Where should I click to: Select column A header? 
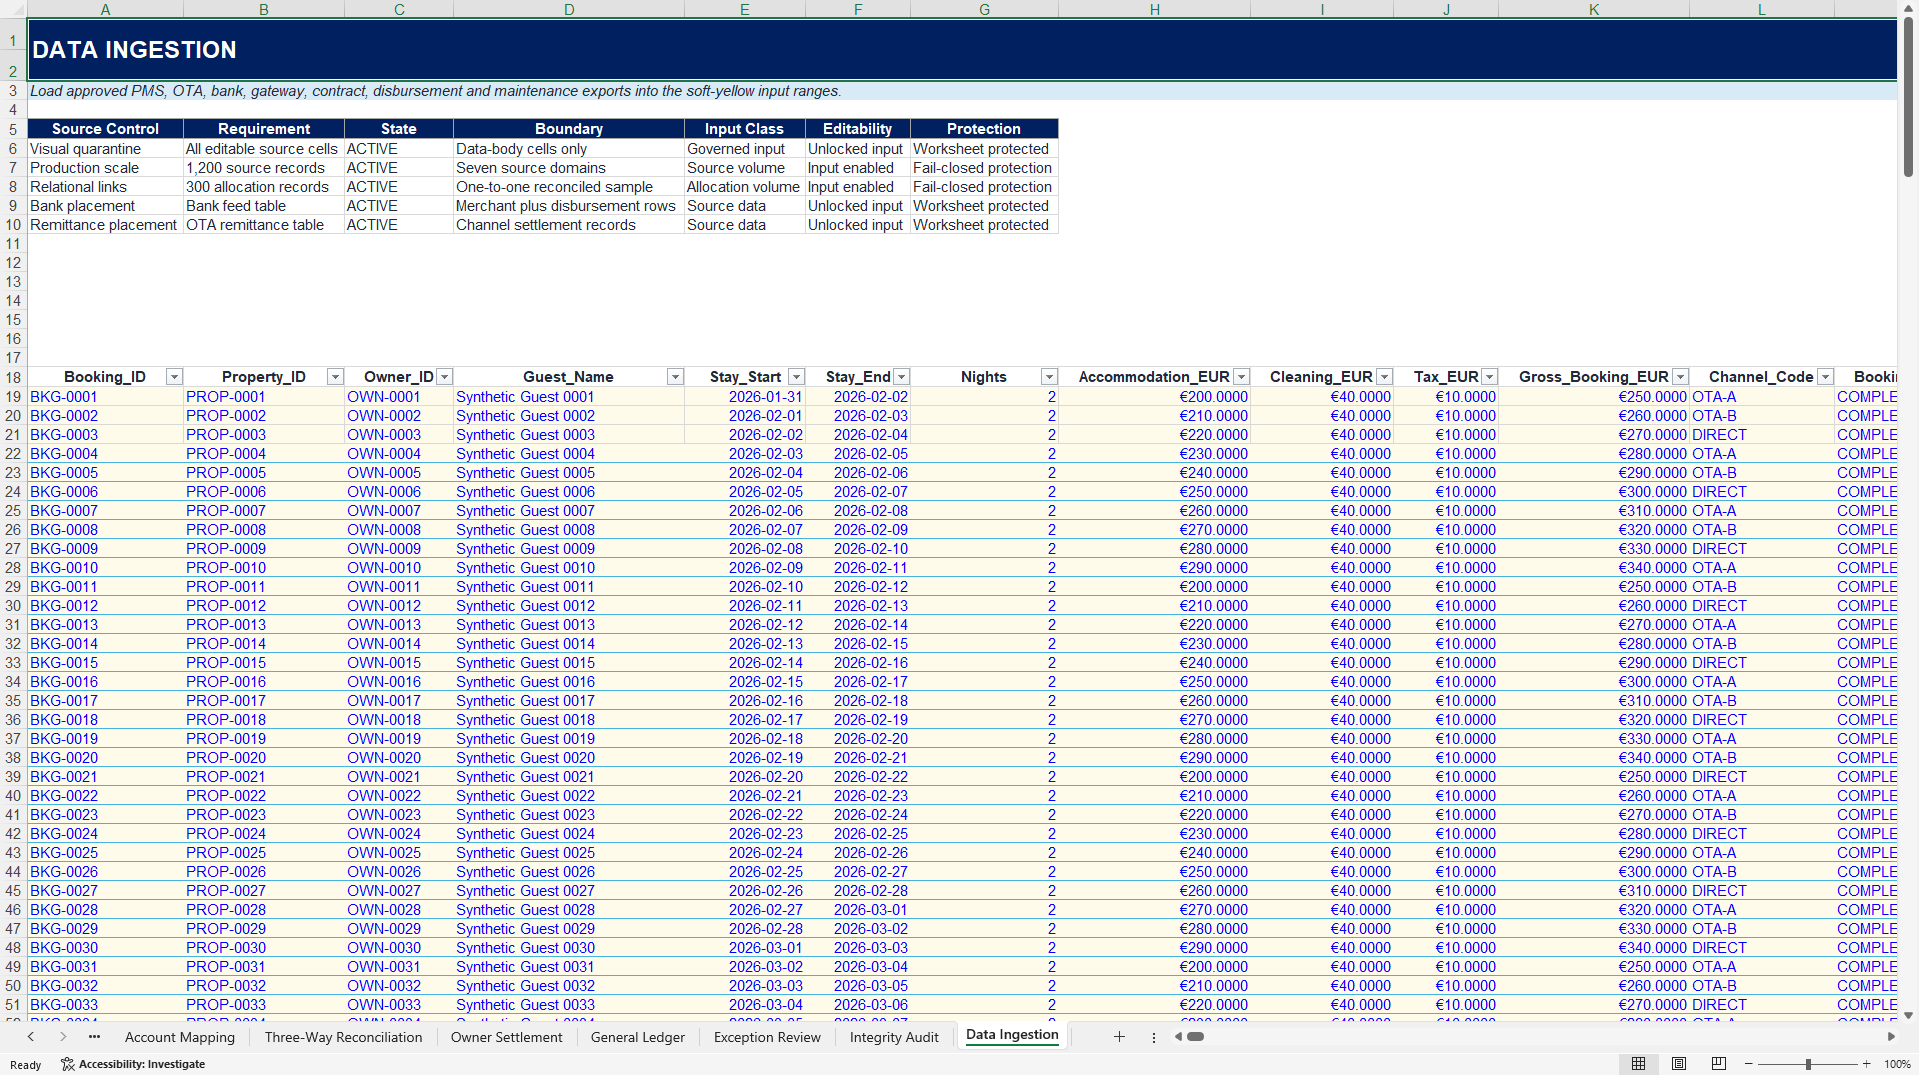pos(105,9)
